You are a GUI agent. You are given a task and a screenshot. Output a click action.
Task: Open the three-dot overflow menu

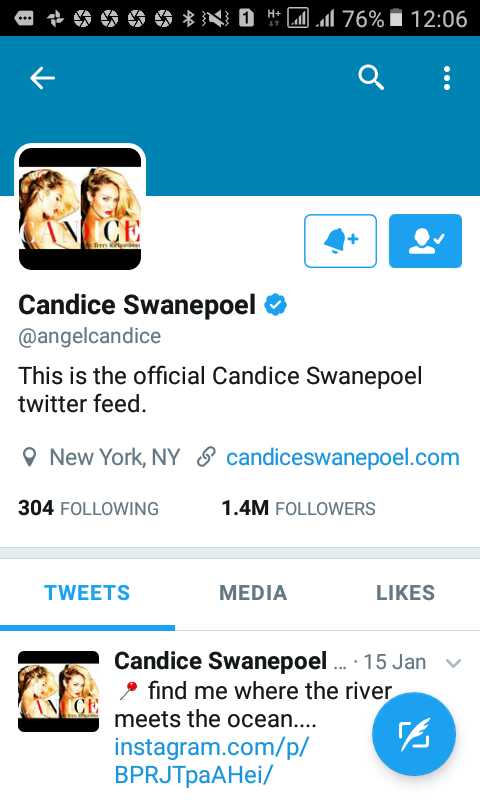point(447,78)
